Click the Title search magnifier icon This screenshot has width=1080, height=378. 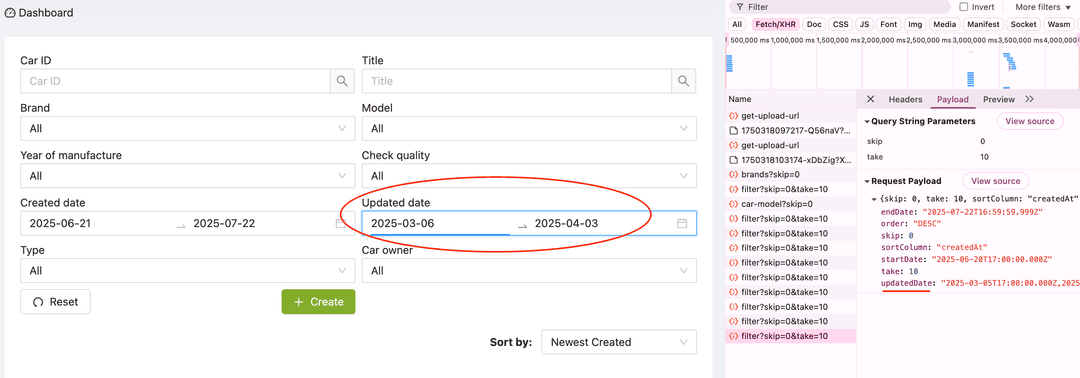[x=683, y=81]
